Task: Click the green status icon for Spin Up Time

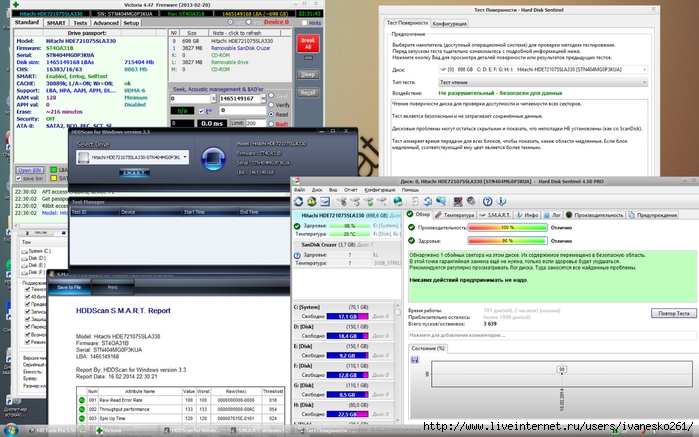Action: point(82,419)
